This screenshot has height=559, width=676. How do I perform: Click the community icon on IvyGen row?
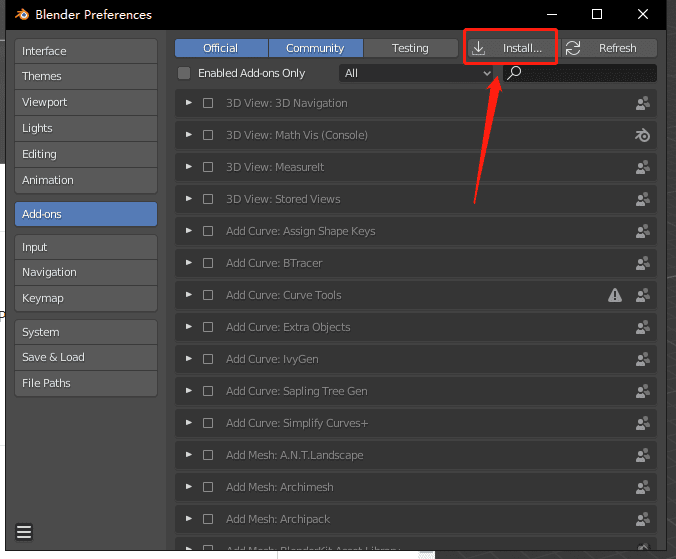(x=643, y=359)
